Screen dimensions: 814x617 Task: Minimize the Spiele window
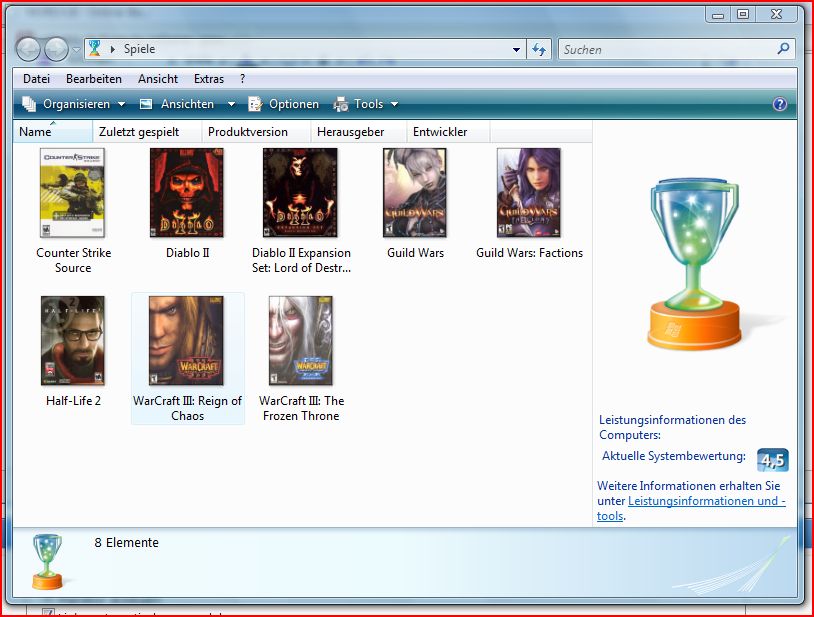coord(718,15)
